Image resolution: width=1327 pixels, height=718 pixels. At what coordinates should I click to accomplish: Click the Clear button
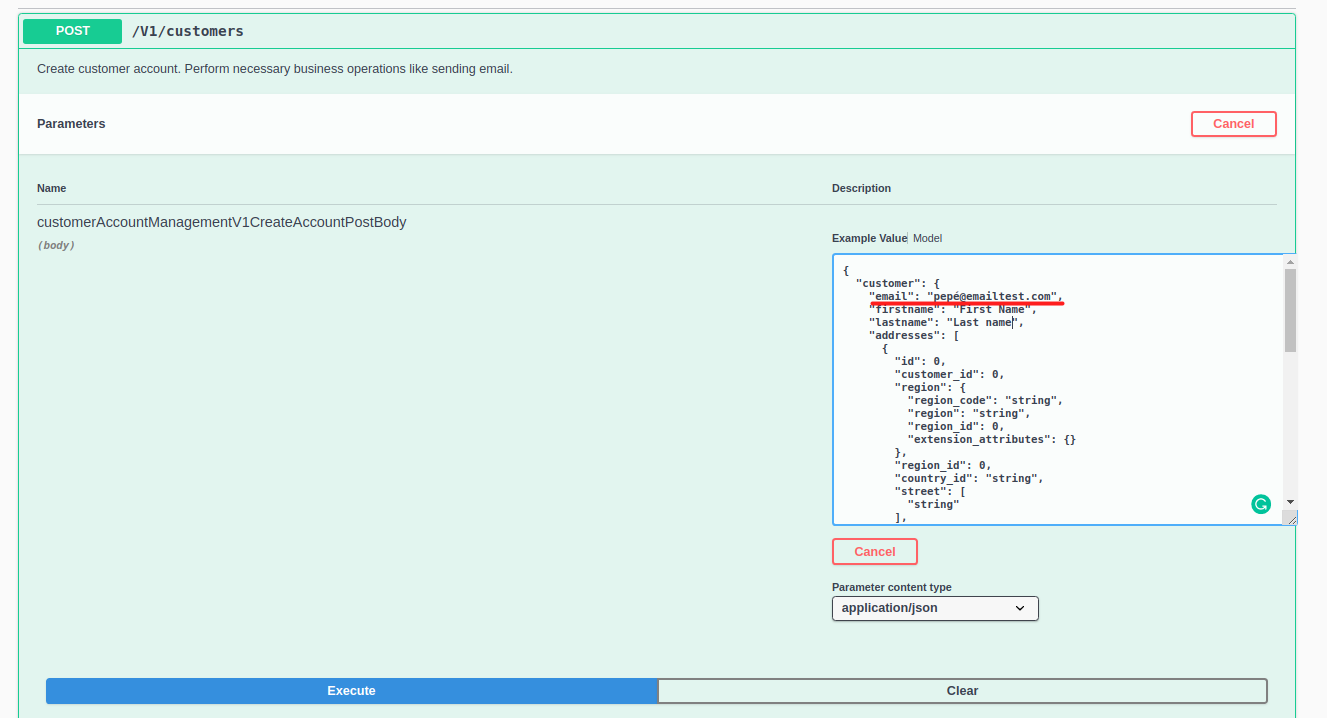pos(962,691)
